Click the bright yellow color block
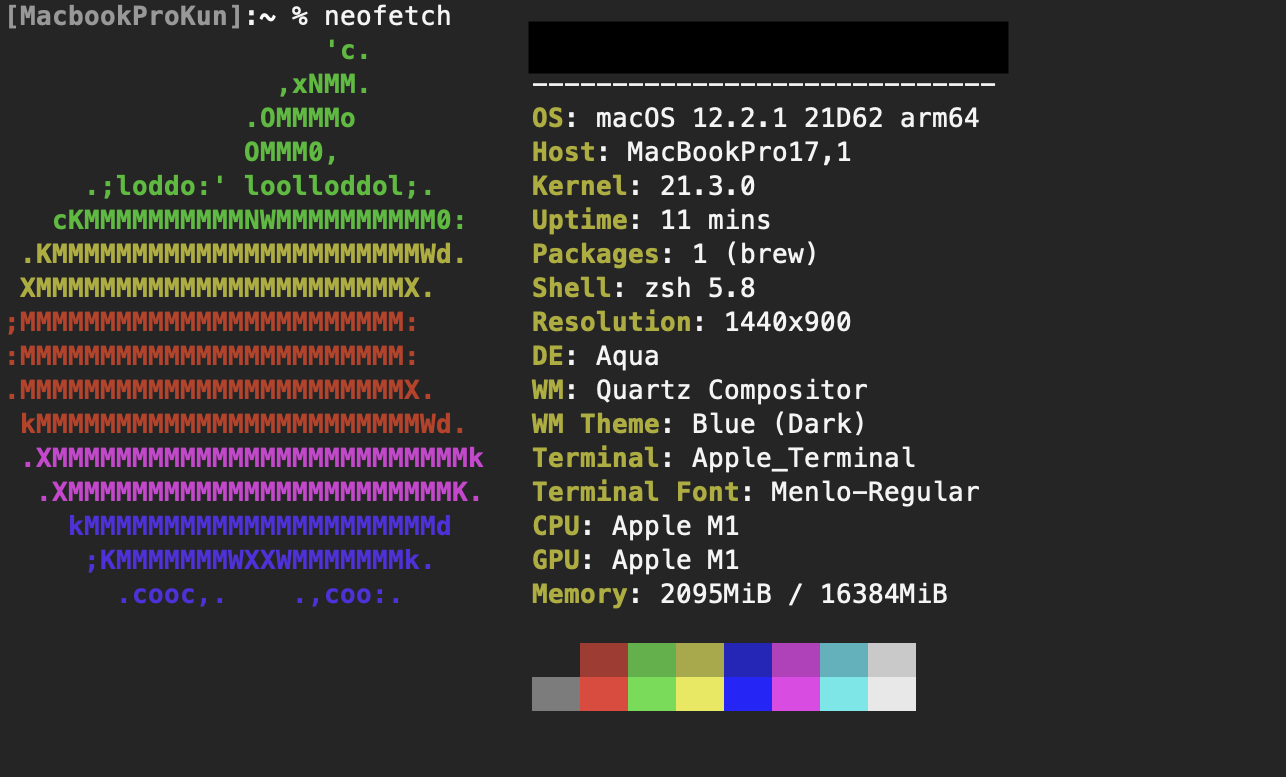This screenshot has width=1286, height=777. pyautogui.click(x=700, y=694)
